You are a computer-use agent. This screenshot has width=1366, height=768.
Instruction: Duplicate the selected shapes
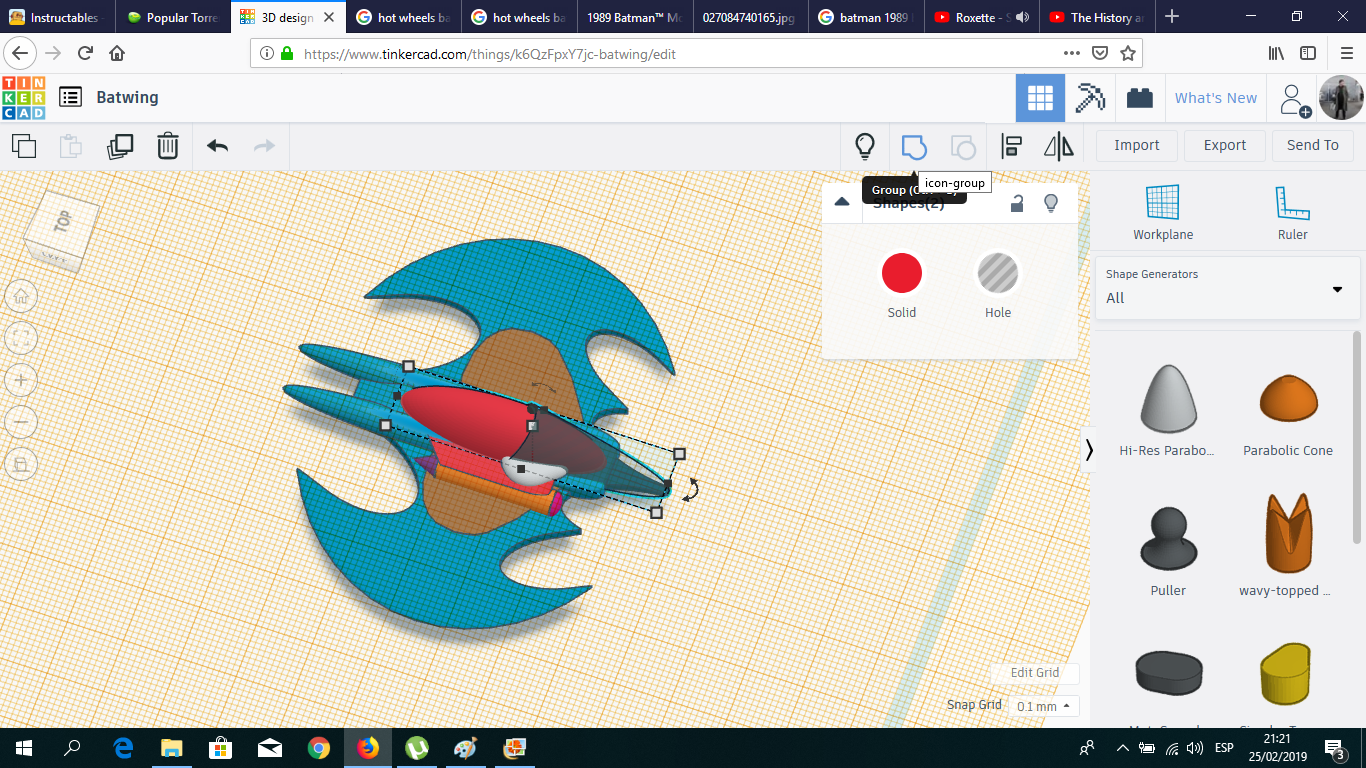(120, 146)
